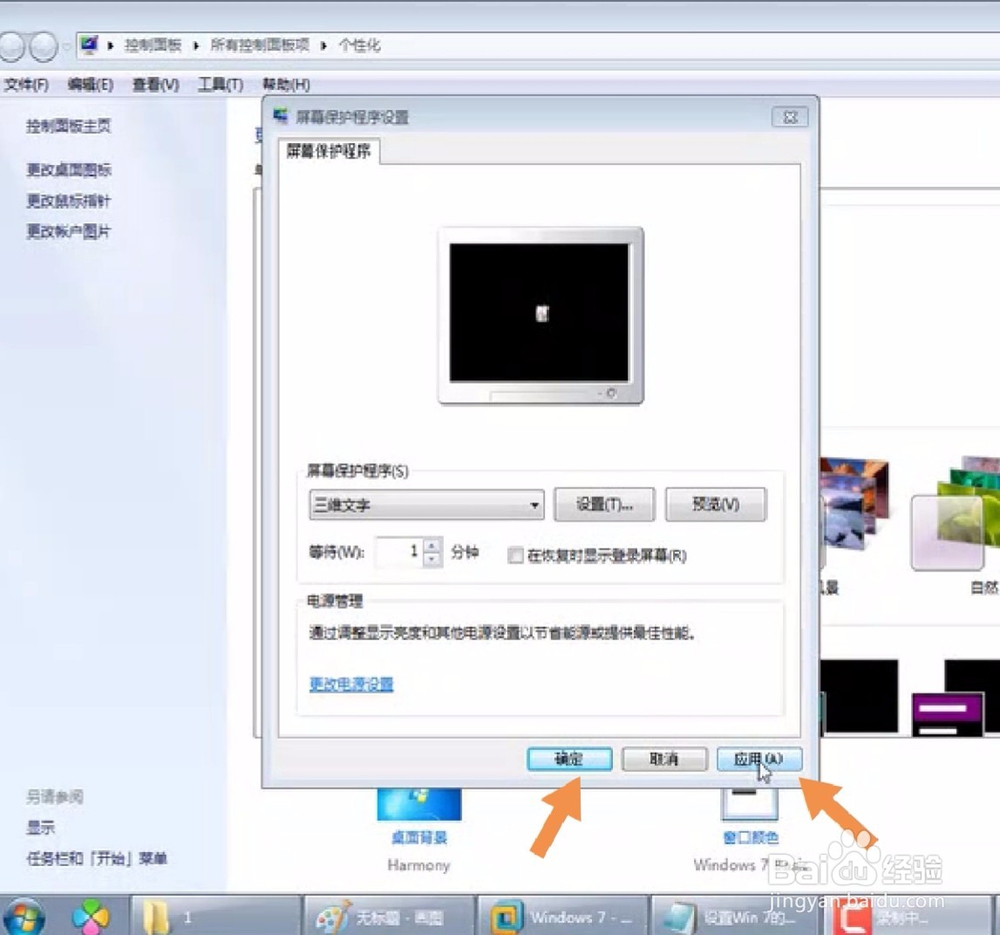Click the wait time input field

(x=399, y=552)
